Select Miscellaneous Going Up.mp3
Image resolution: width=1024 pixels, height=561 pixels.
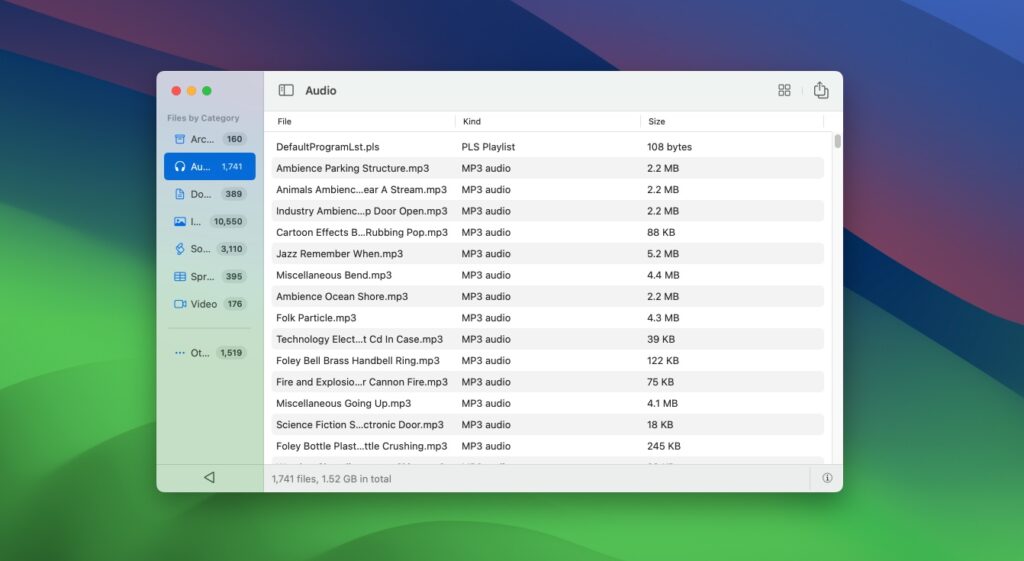pos(344,404)
